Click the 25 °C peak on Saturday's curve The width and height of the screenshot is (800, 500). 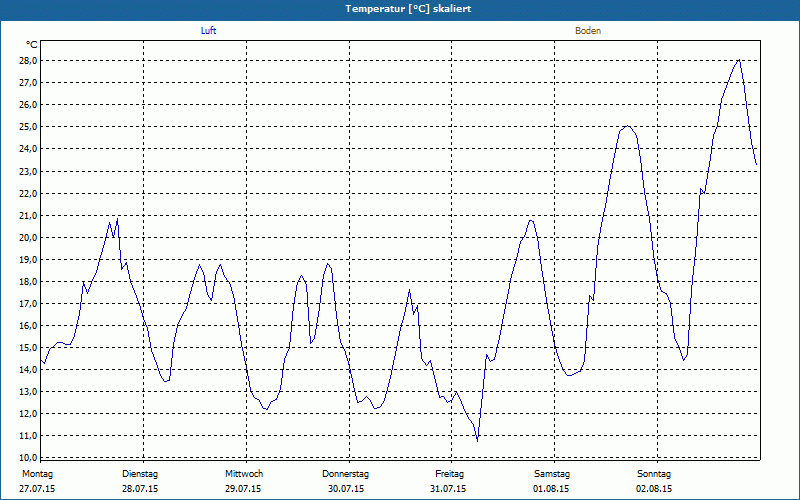click(x=627, y=127)
